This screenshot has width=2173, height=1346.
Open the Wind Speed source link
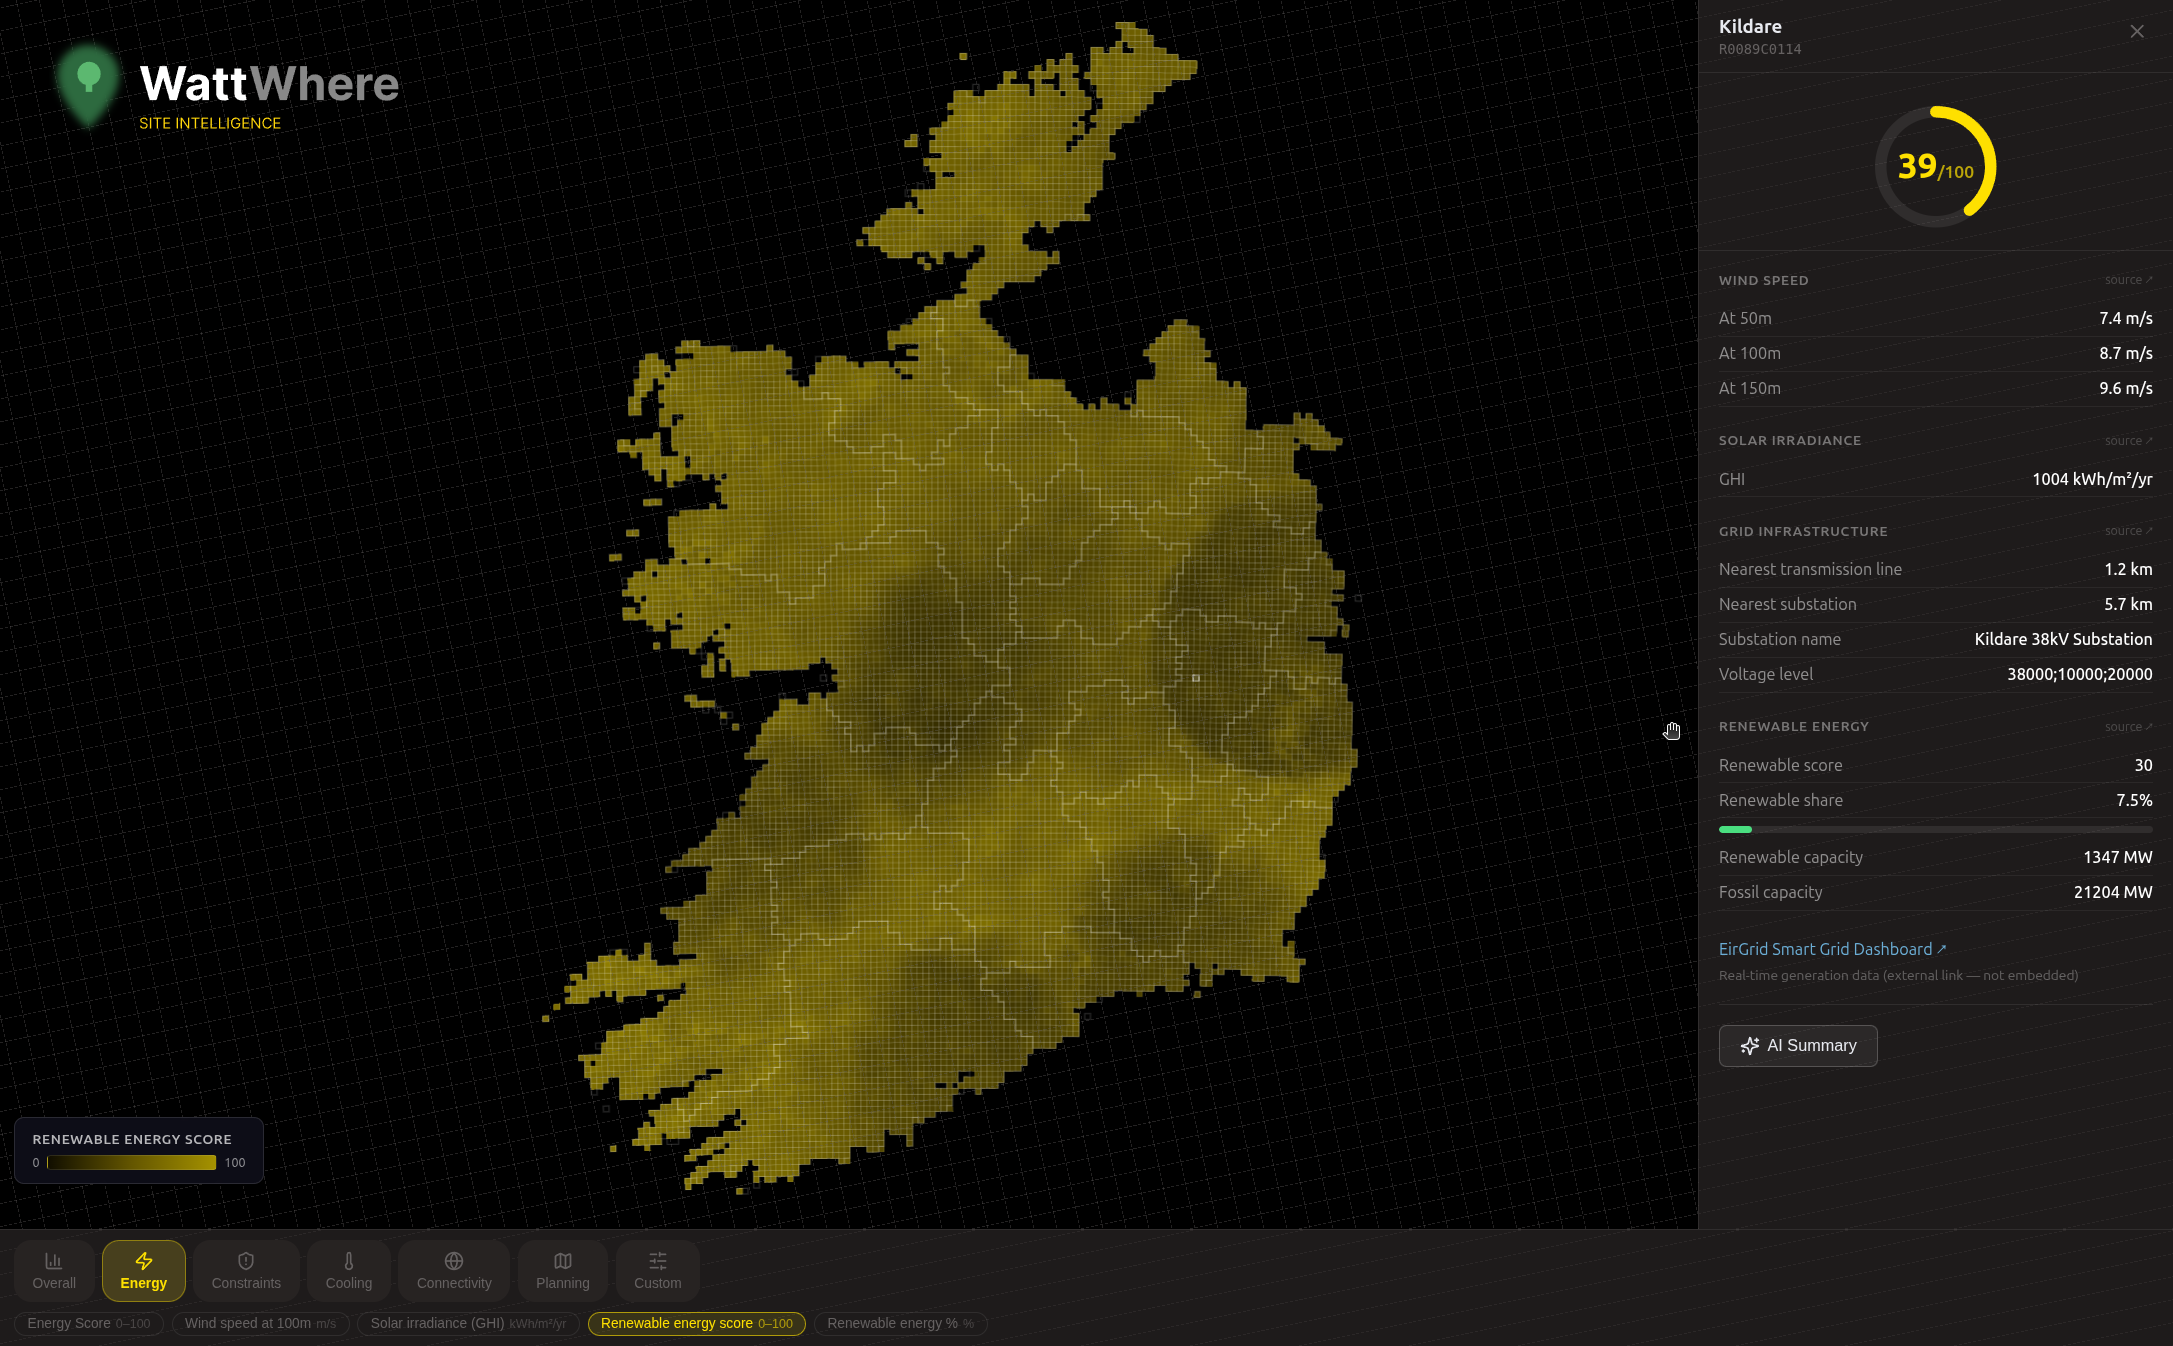coord(2127,280)
